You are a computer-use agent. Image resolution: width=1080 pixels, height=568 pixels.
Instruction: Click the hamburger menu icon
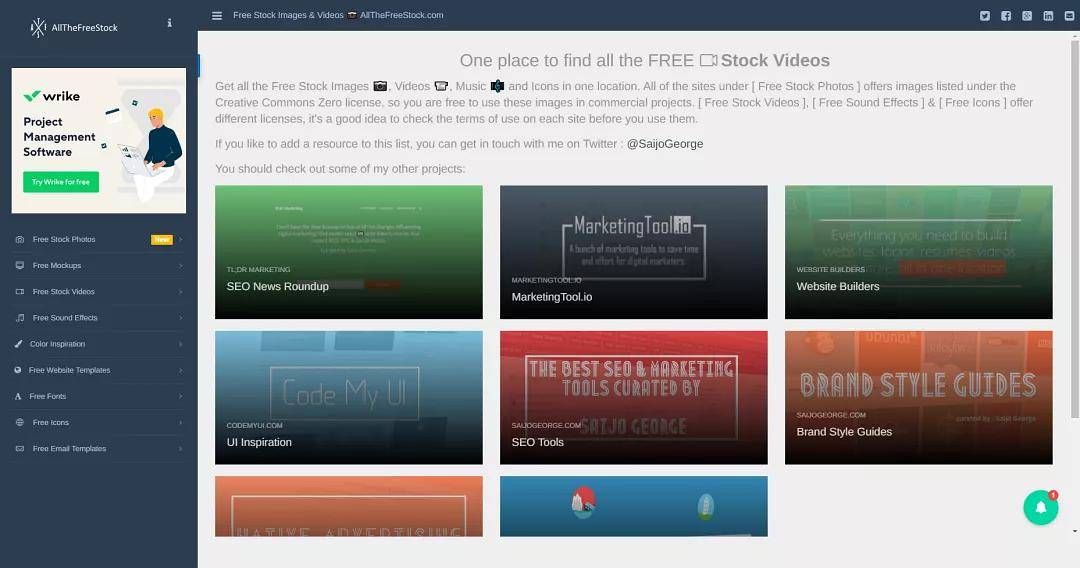pos(217,15)
